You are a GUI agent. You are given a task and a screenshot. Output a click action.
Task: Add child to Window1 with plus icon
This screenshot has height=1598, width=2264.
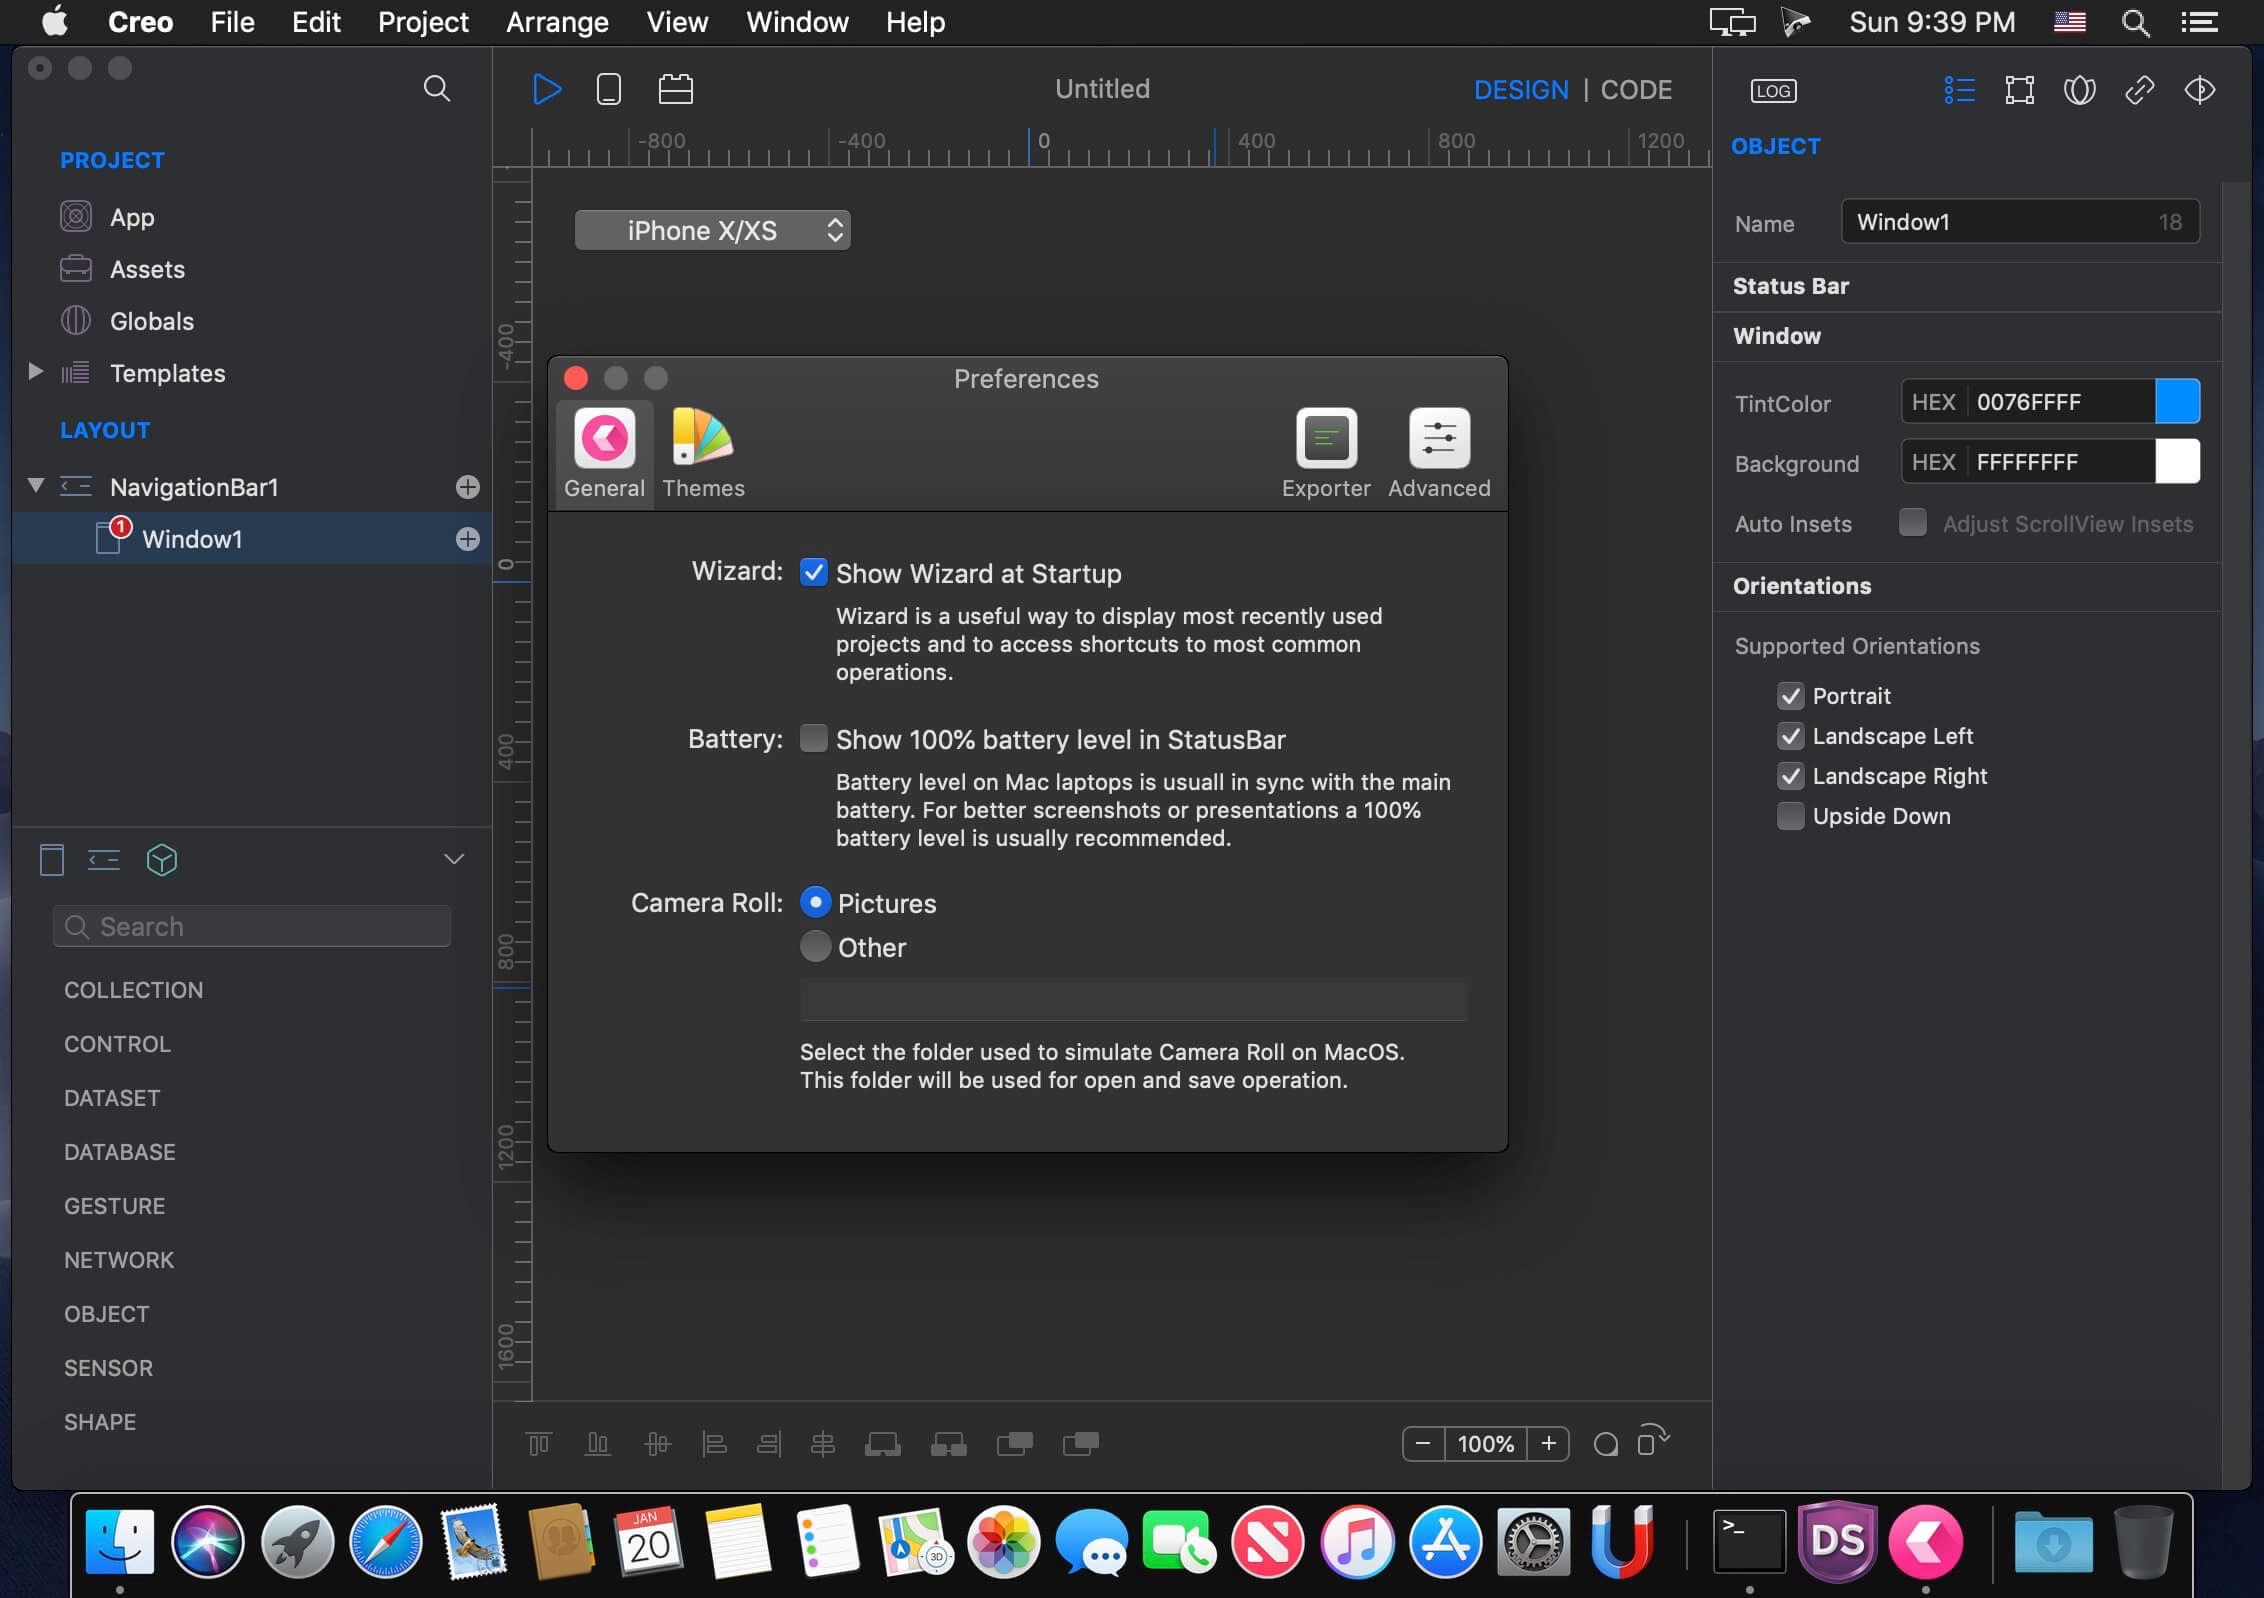pos(467,539)
